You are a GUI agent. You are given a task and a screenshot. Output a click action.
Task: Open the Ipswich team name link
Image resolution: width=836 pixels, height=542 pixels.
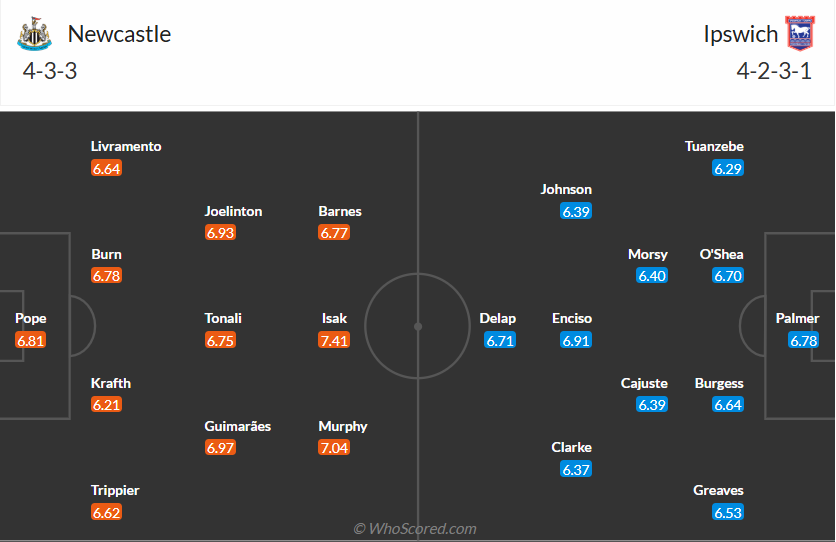coord(740,34)
